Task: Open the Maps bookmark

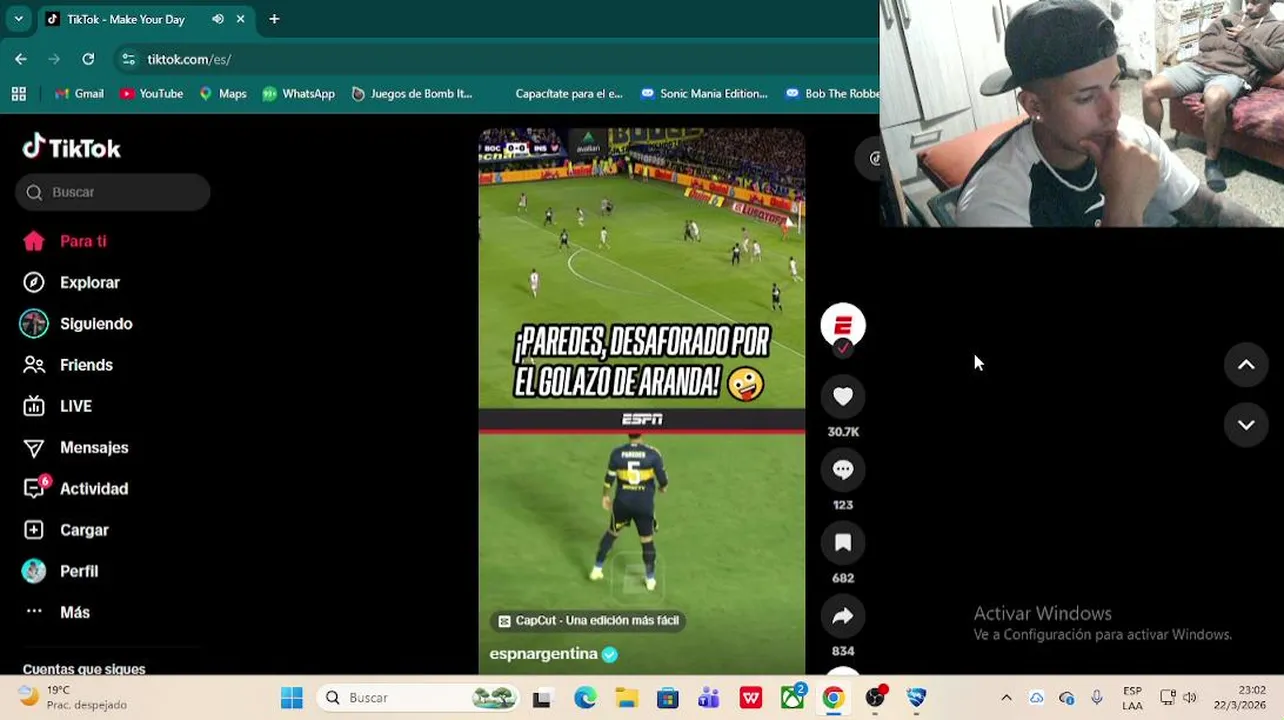Action: click(x=222, y=93)
